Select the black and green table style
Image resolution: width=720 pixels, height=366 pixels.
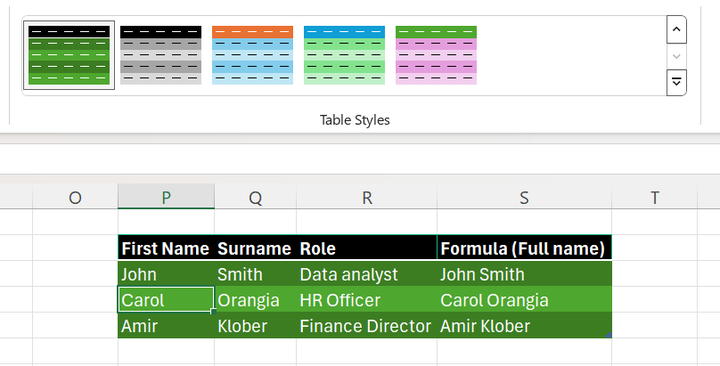click(69, 55)
